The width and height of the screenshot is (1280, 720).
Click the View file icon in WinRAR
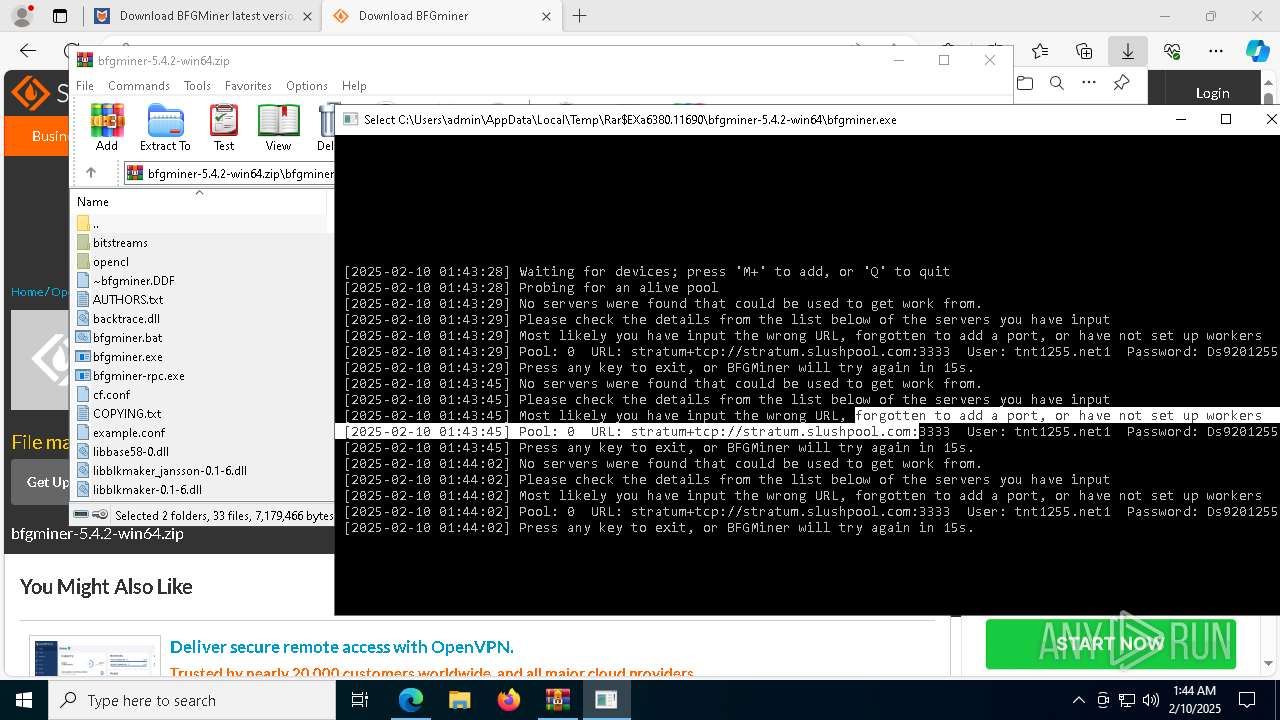coord(278,127)
